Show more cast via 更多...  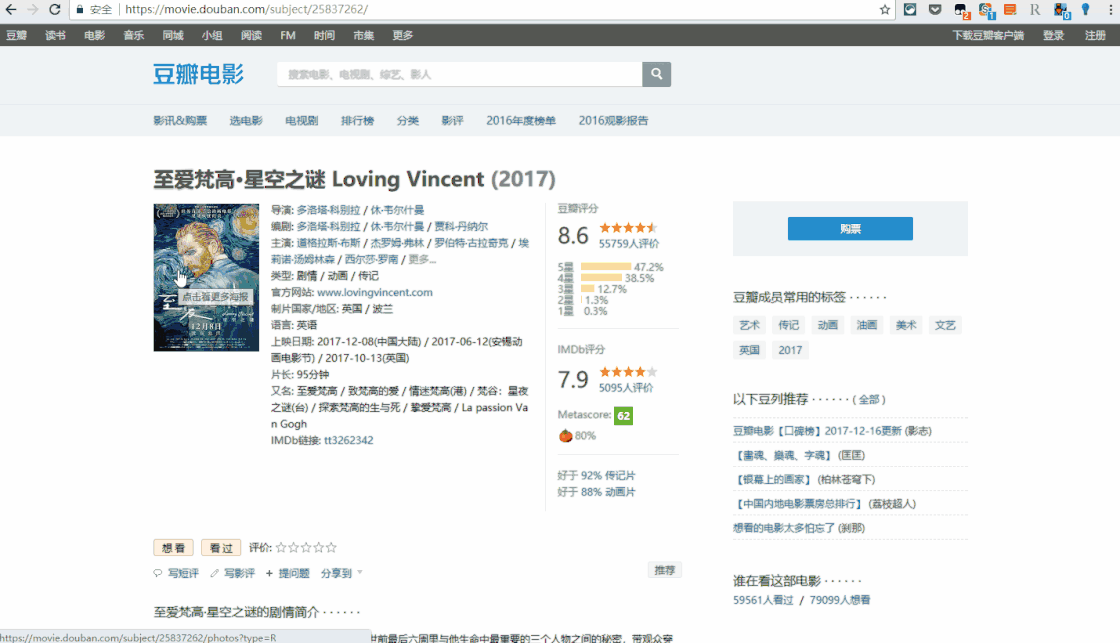tap(421, 259)
